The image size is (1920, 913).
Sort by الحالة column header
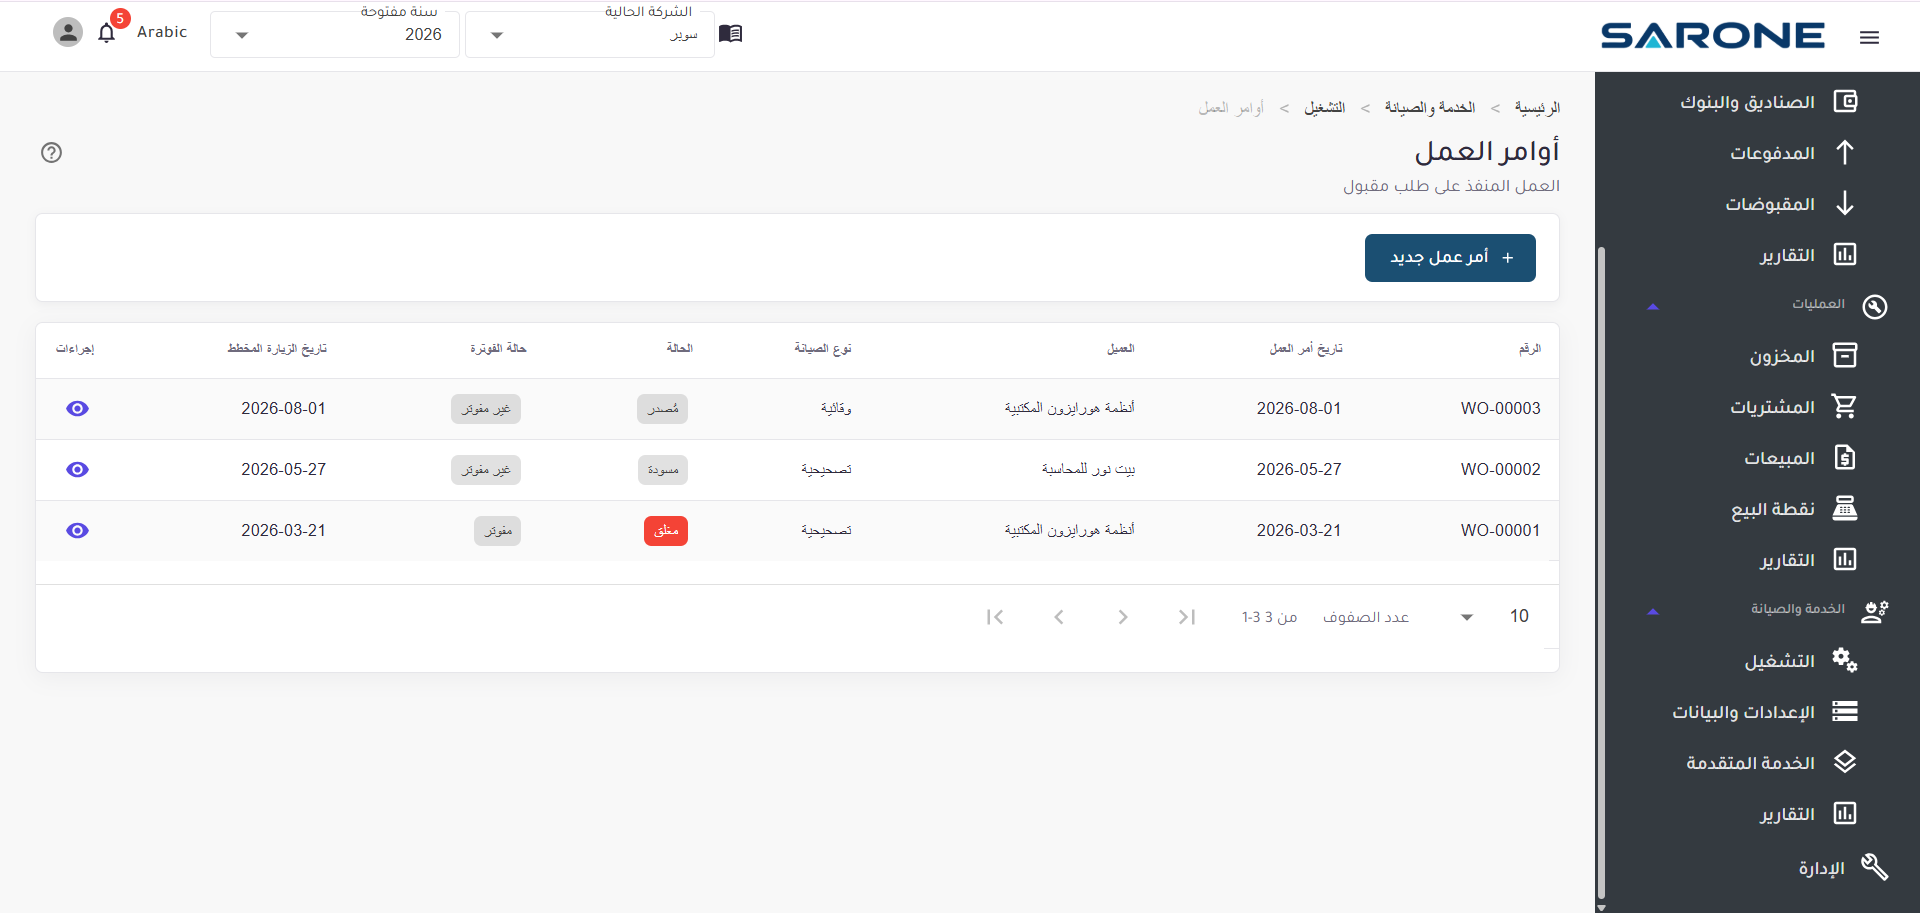tap(680, 348)
